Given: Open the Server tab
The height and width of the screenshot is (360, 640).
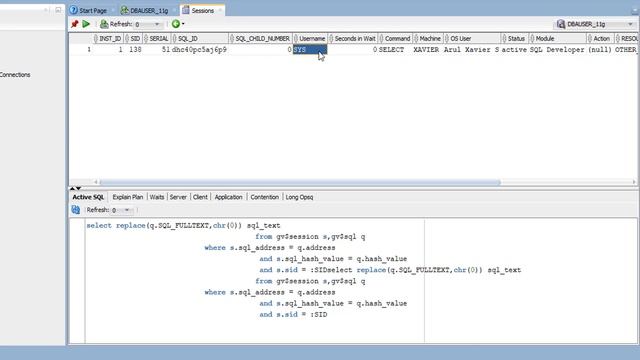Looking at the screenshot, I should 178,197.
